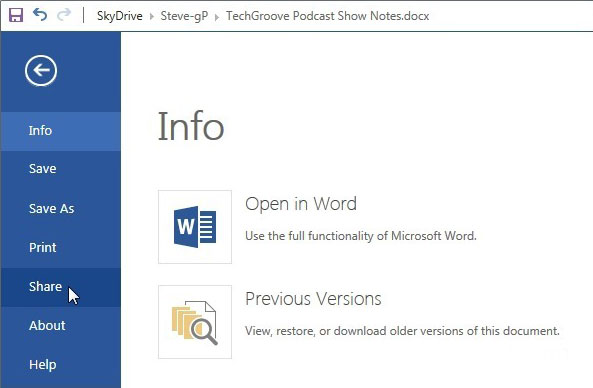Click TechGroove Podcast Show Notes.docx filename
This screenshot has height=388, width=593.
pos(328,16)
